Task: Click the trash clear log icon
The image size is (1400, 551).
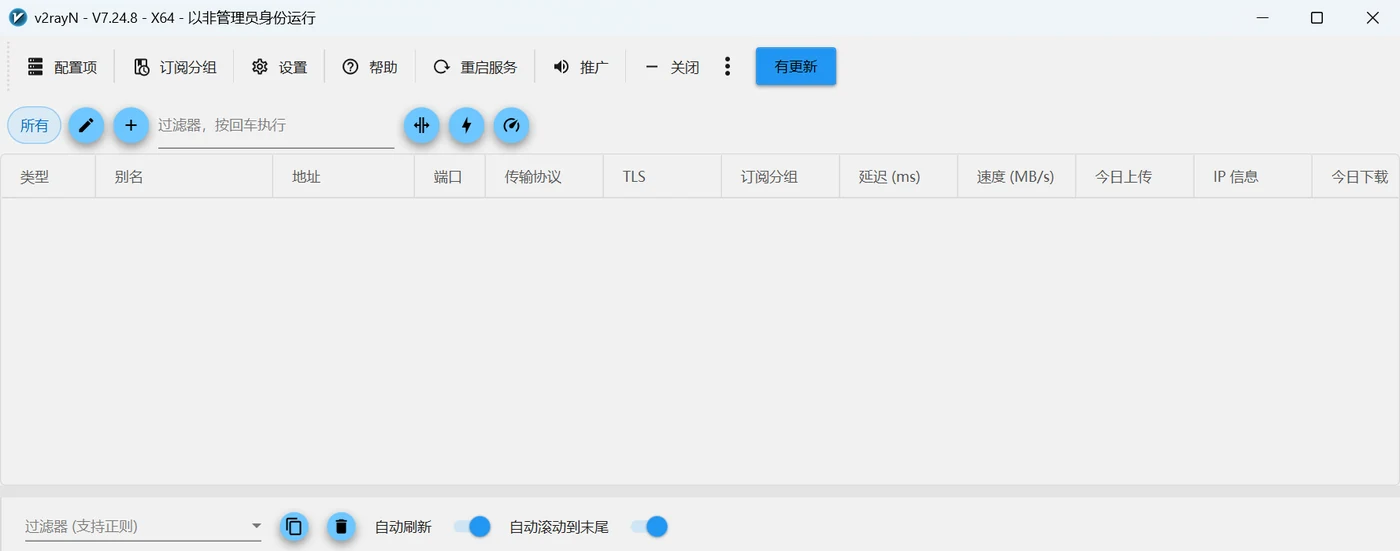Action: [x=341, y=526]
